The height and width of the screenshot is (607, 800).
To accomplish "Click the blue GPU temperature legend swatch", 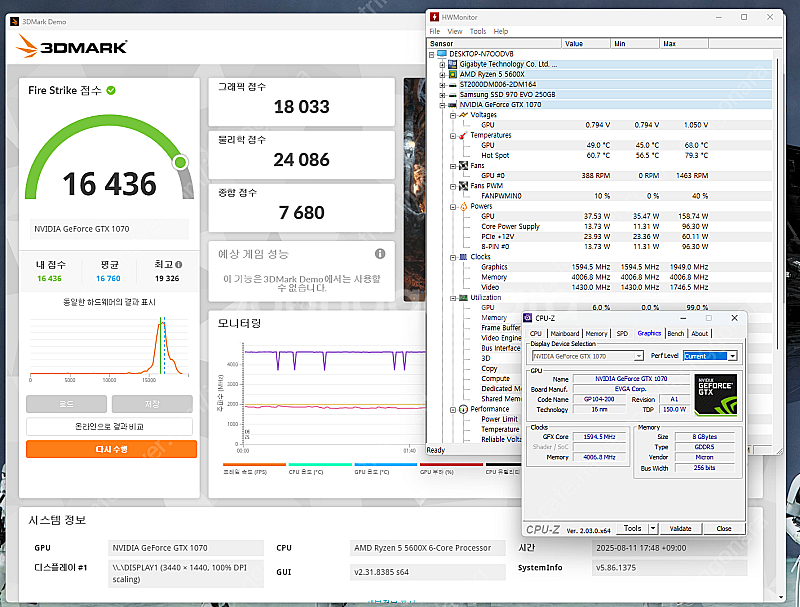I will point(386,465).
